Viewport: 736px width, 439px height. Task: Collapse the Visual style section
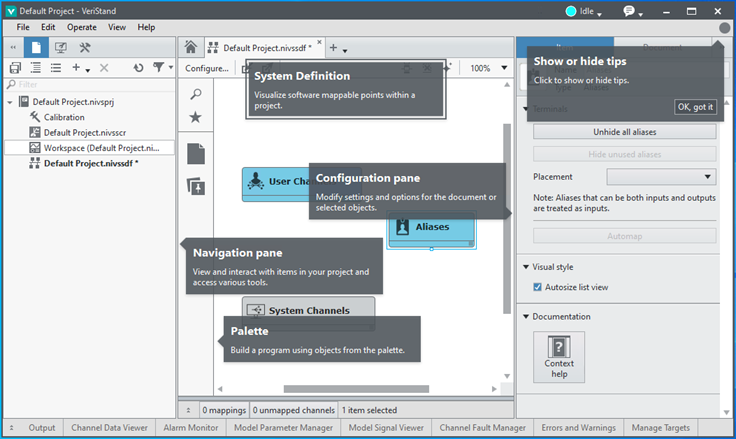pyautogui.click(x=525, y=267)
